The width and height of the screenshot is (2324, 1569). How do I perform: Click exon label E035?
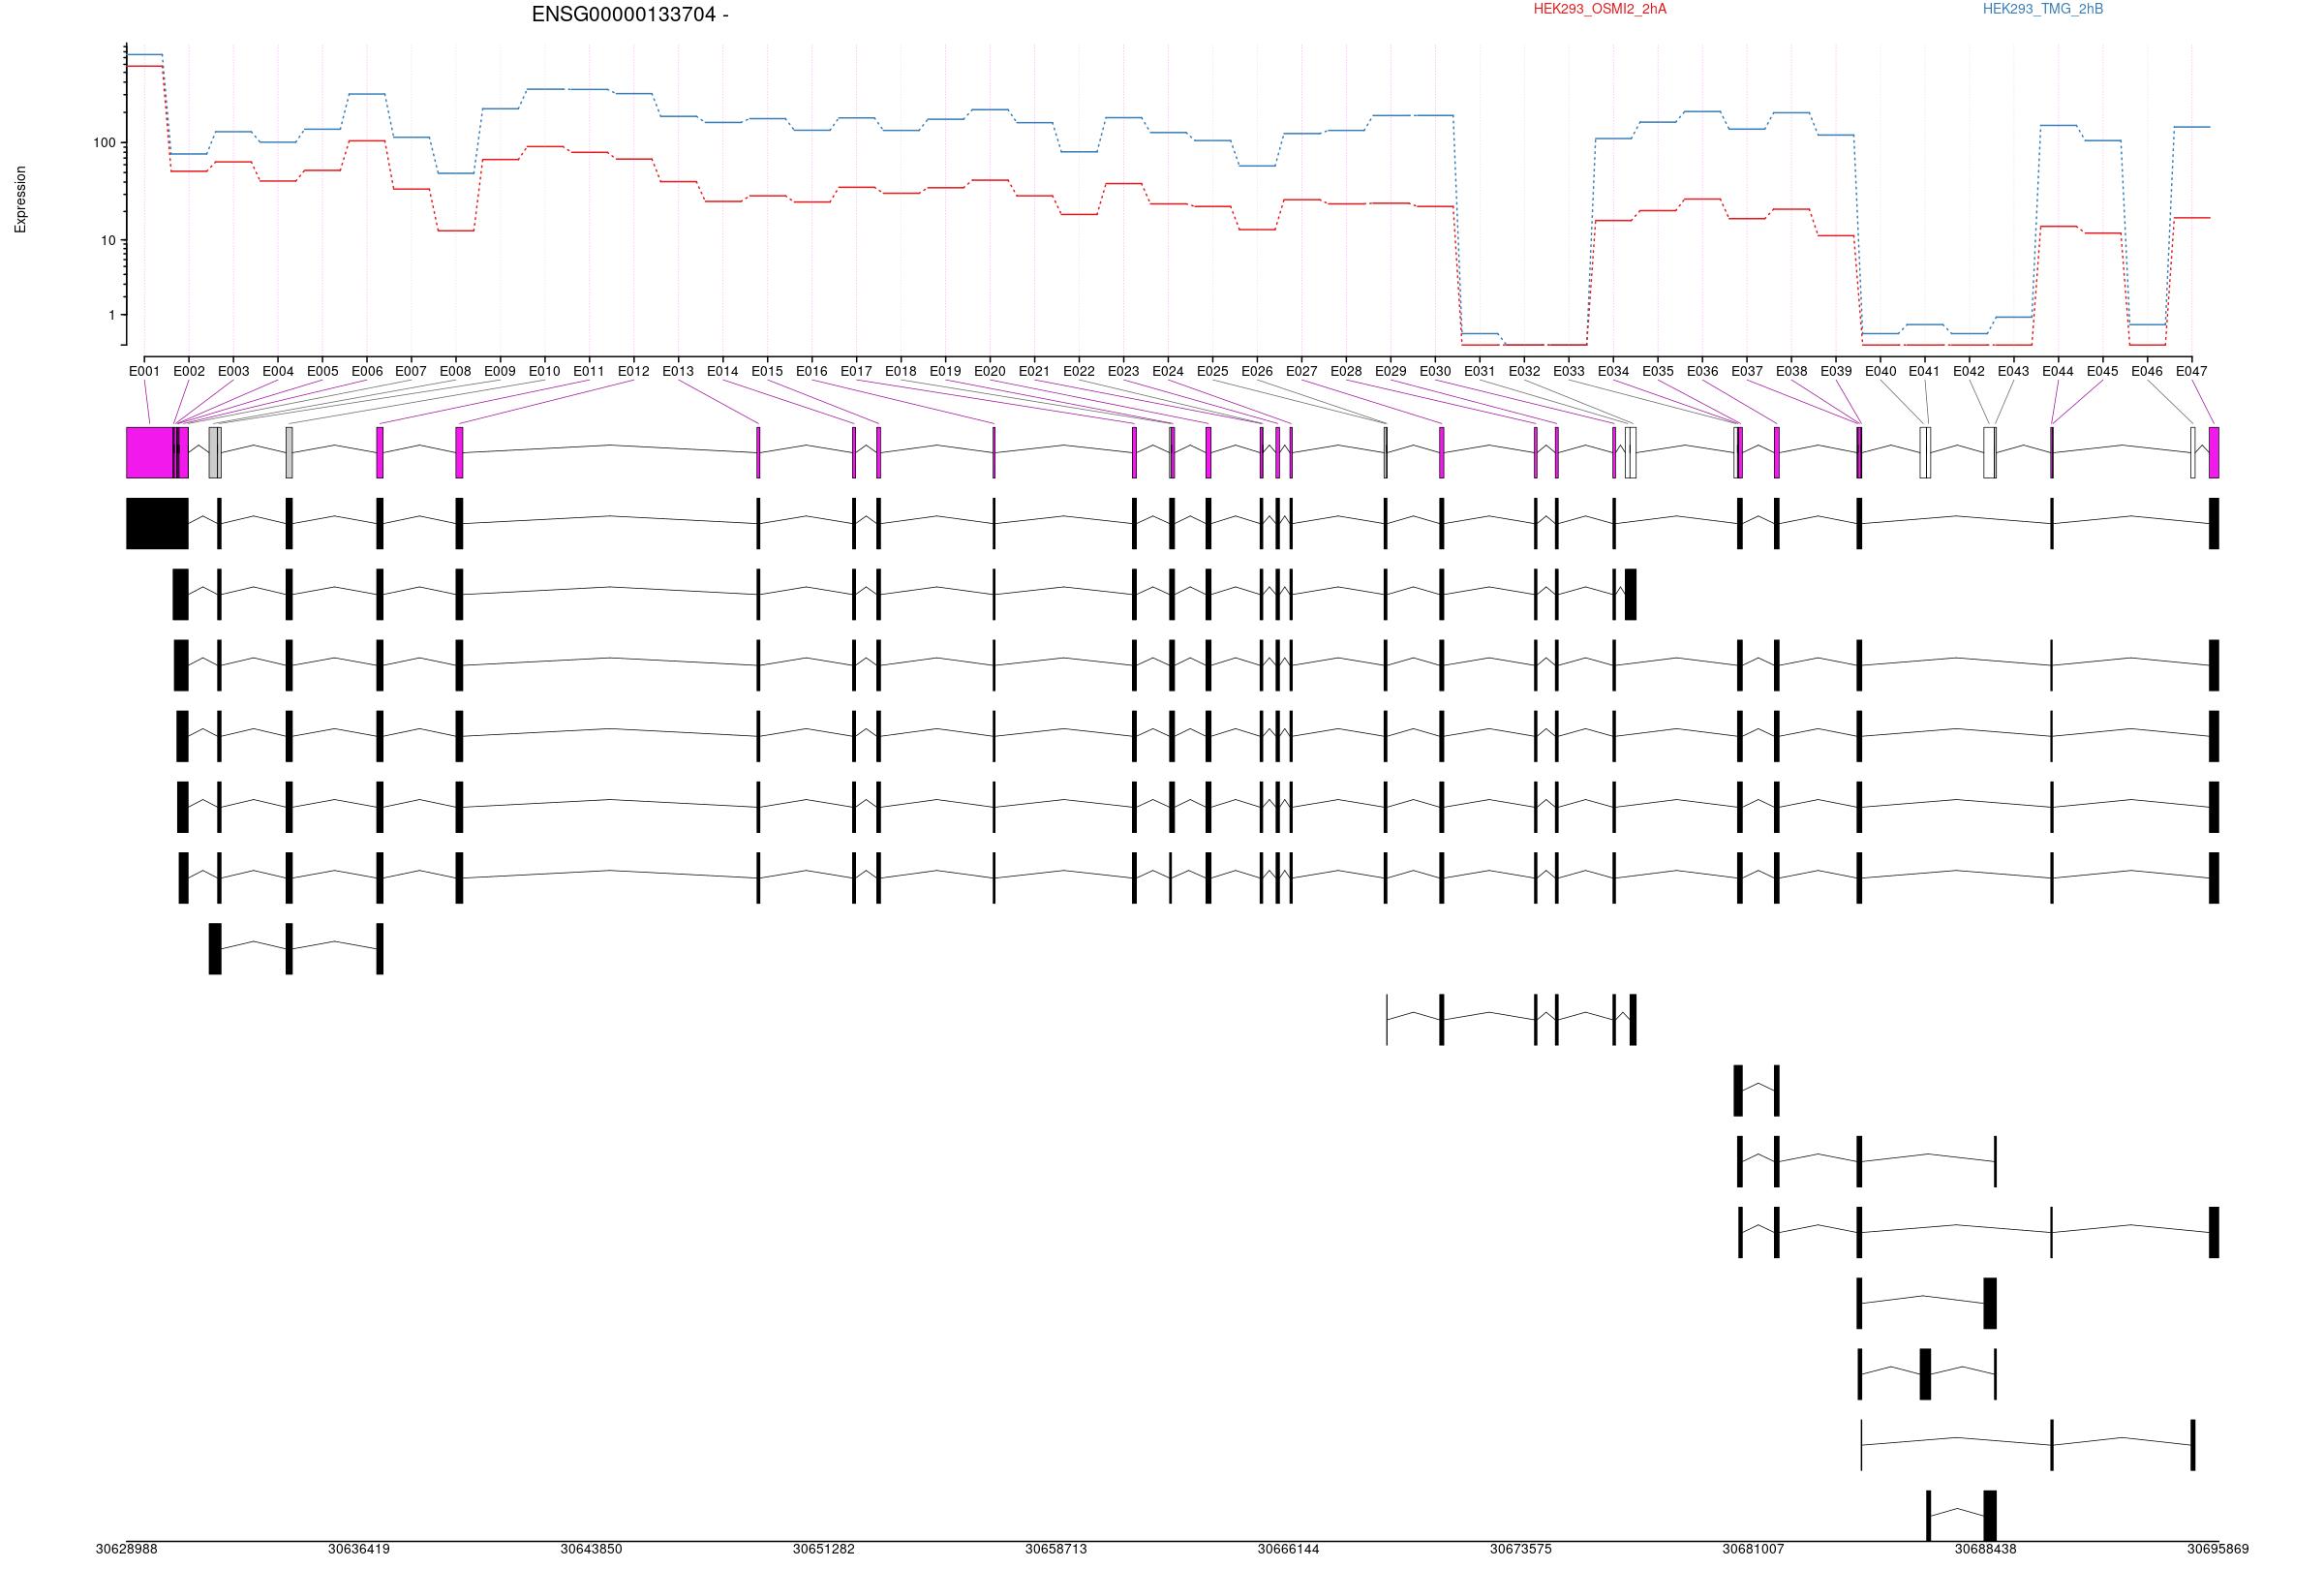[x=1657, y=371]
